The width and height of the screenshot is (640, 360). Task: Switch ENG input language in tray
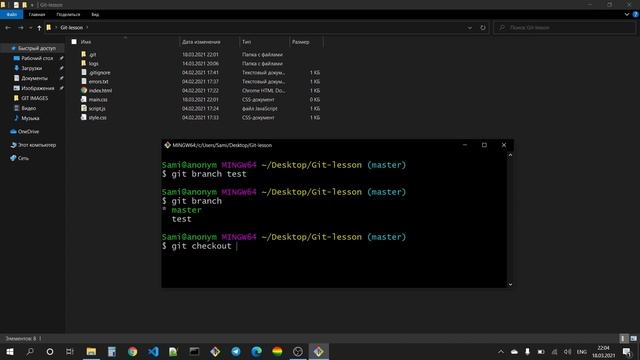(581, 351)
